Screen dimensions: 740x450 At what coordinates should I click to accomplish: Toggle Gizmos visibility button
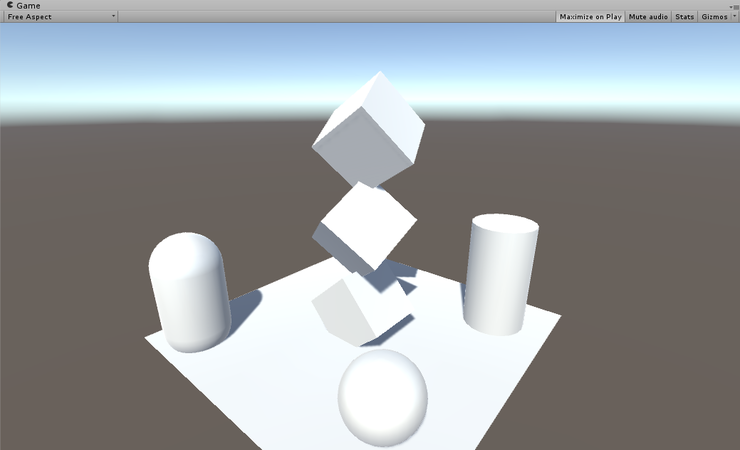click(x=714, y=17)
